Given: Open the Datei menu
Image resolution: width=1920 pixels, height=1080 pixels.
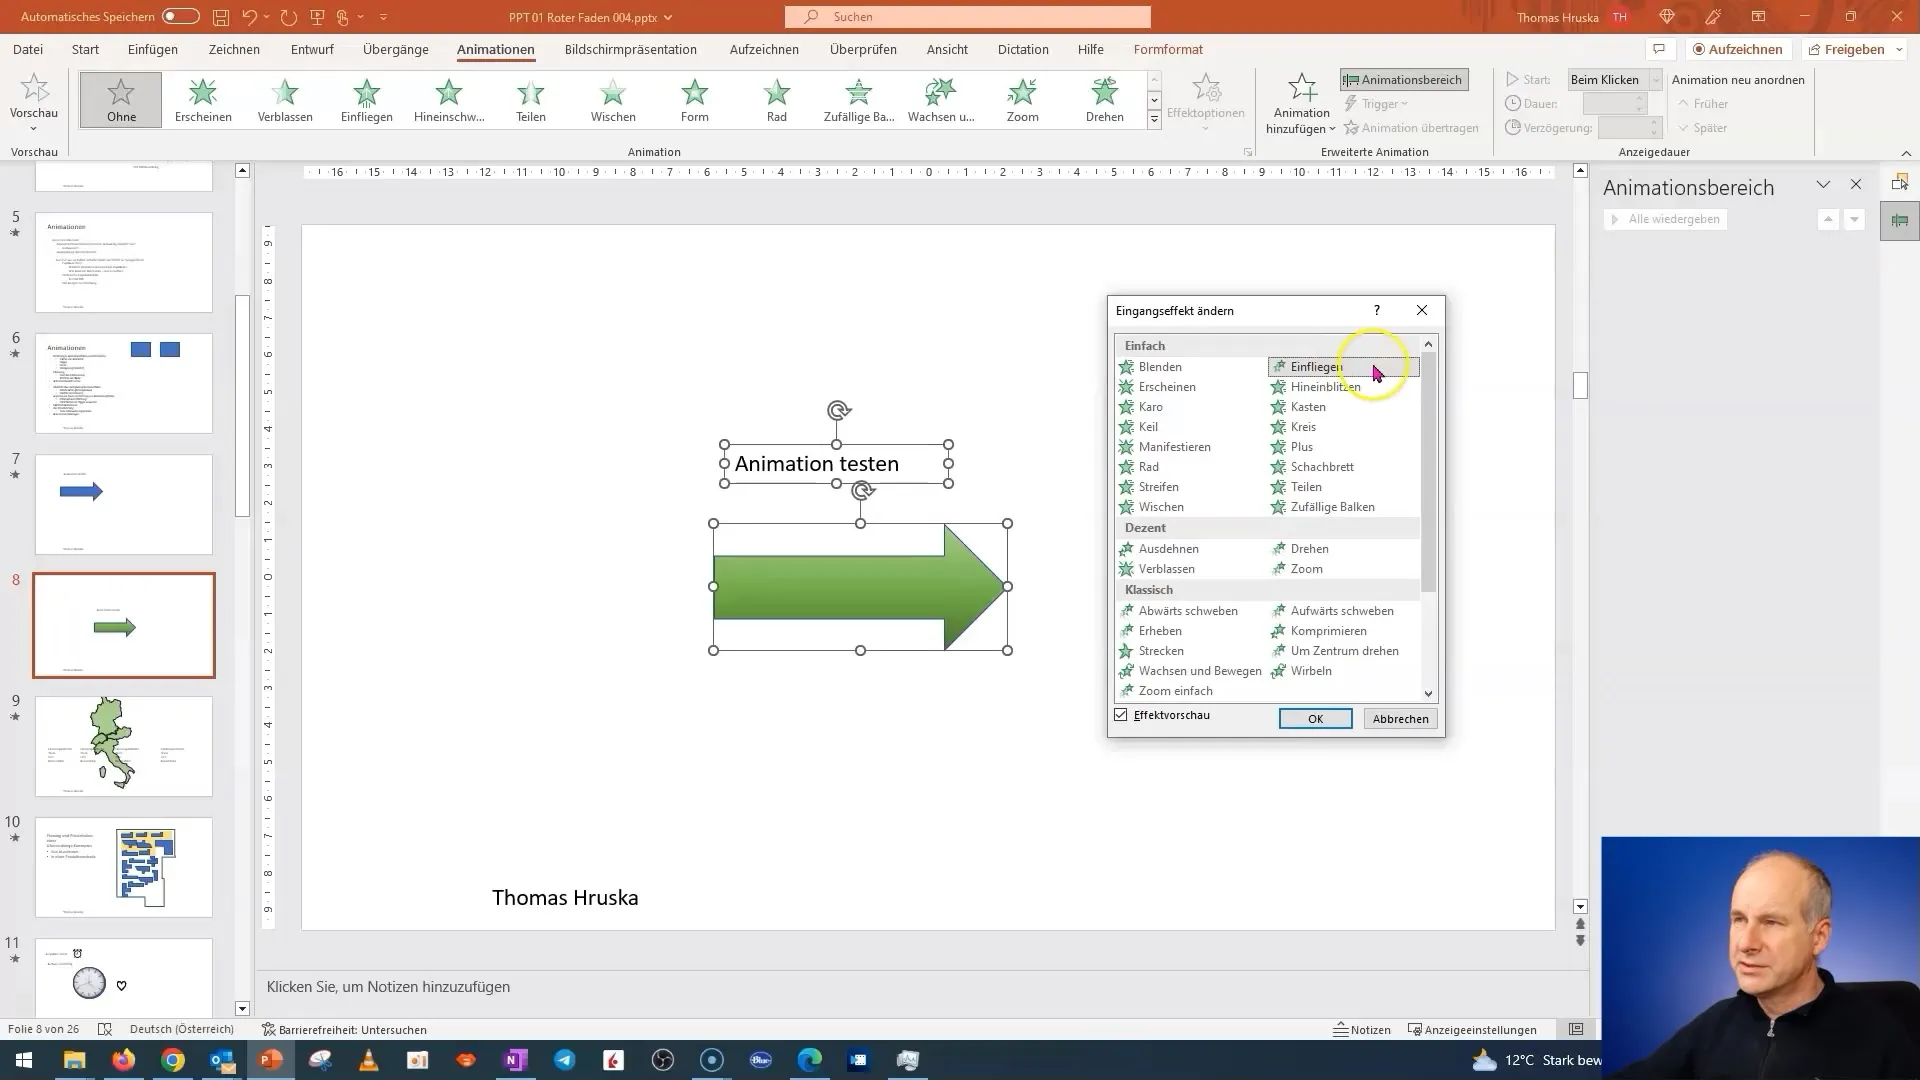Looking at the screenshot, I should point(28,49).
